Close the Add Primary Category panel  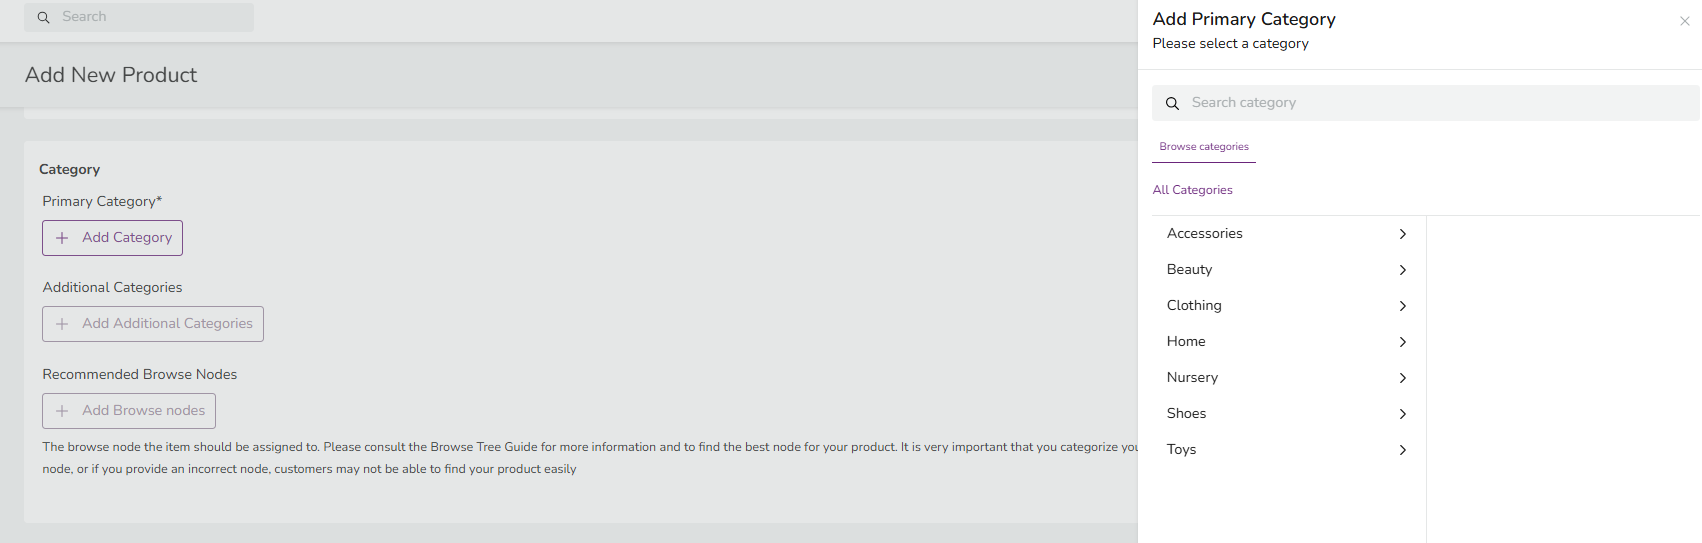tap(1684, 21)
